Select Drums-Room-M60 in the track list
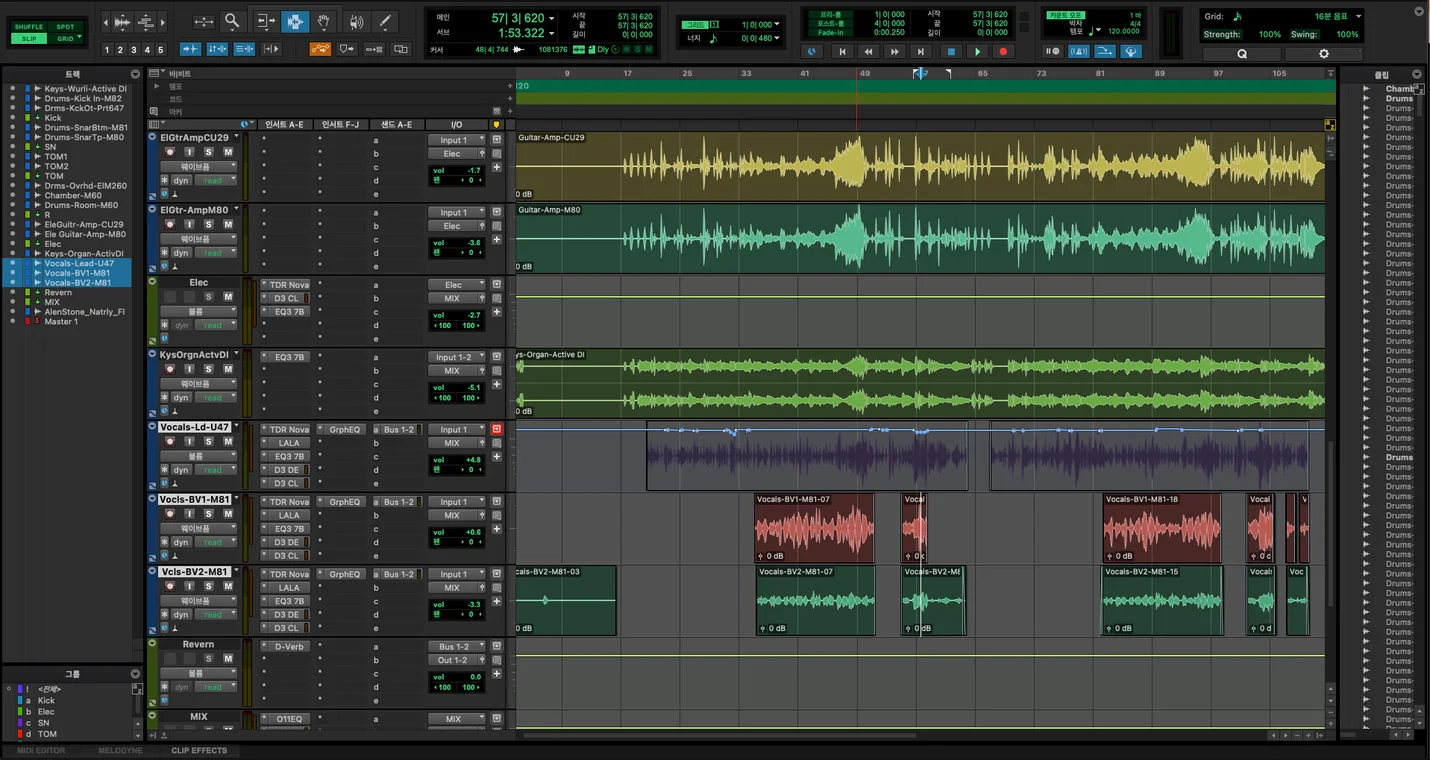The width and height of the screenshot is (1430, 760). (x=81, y=205)
